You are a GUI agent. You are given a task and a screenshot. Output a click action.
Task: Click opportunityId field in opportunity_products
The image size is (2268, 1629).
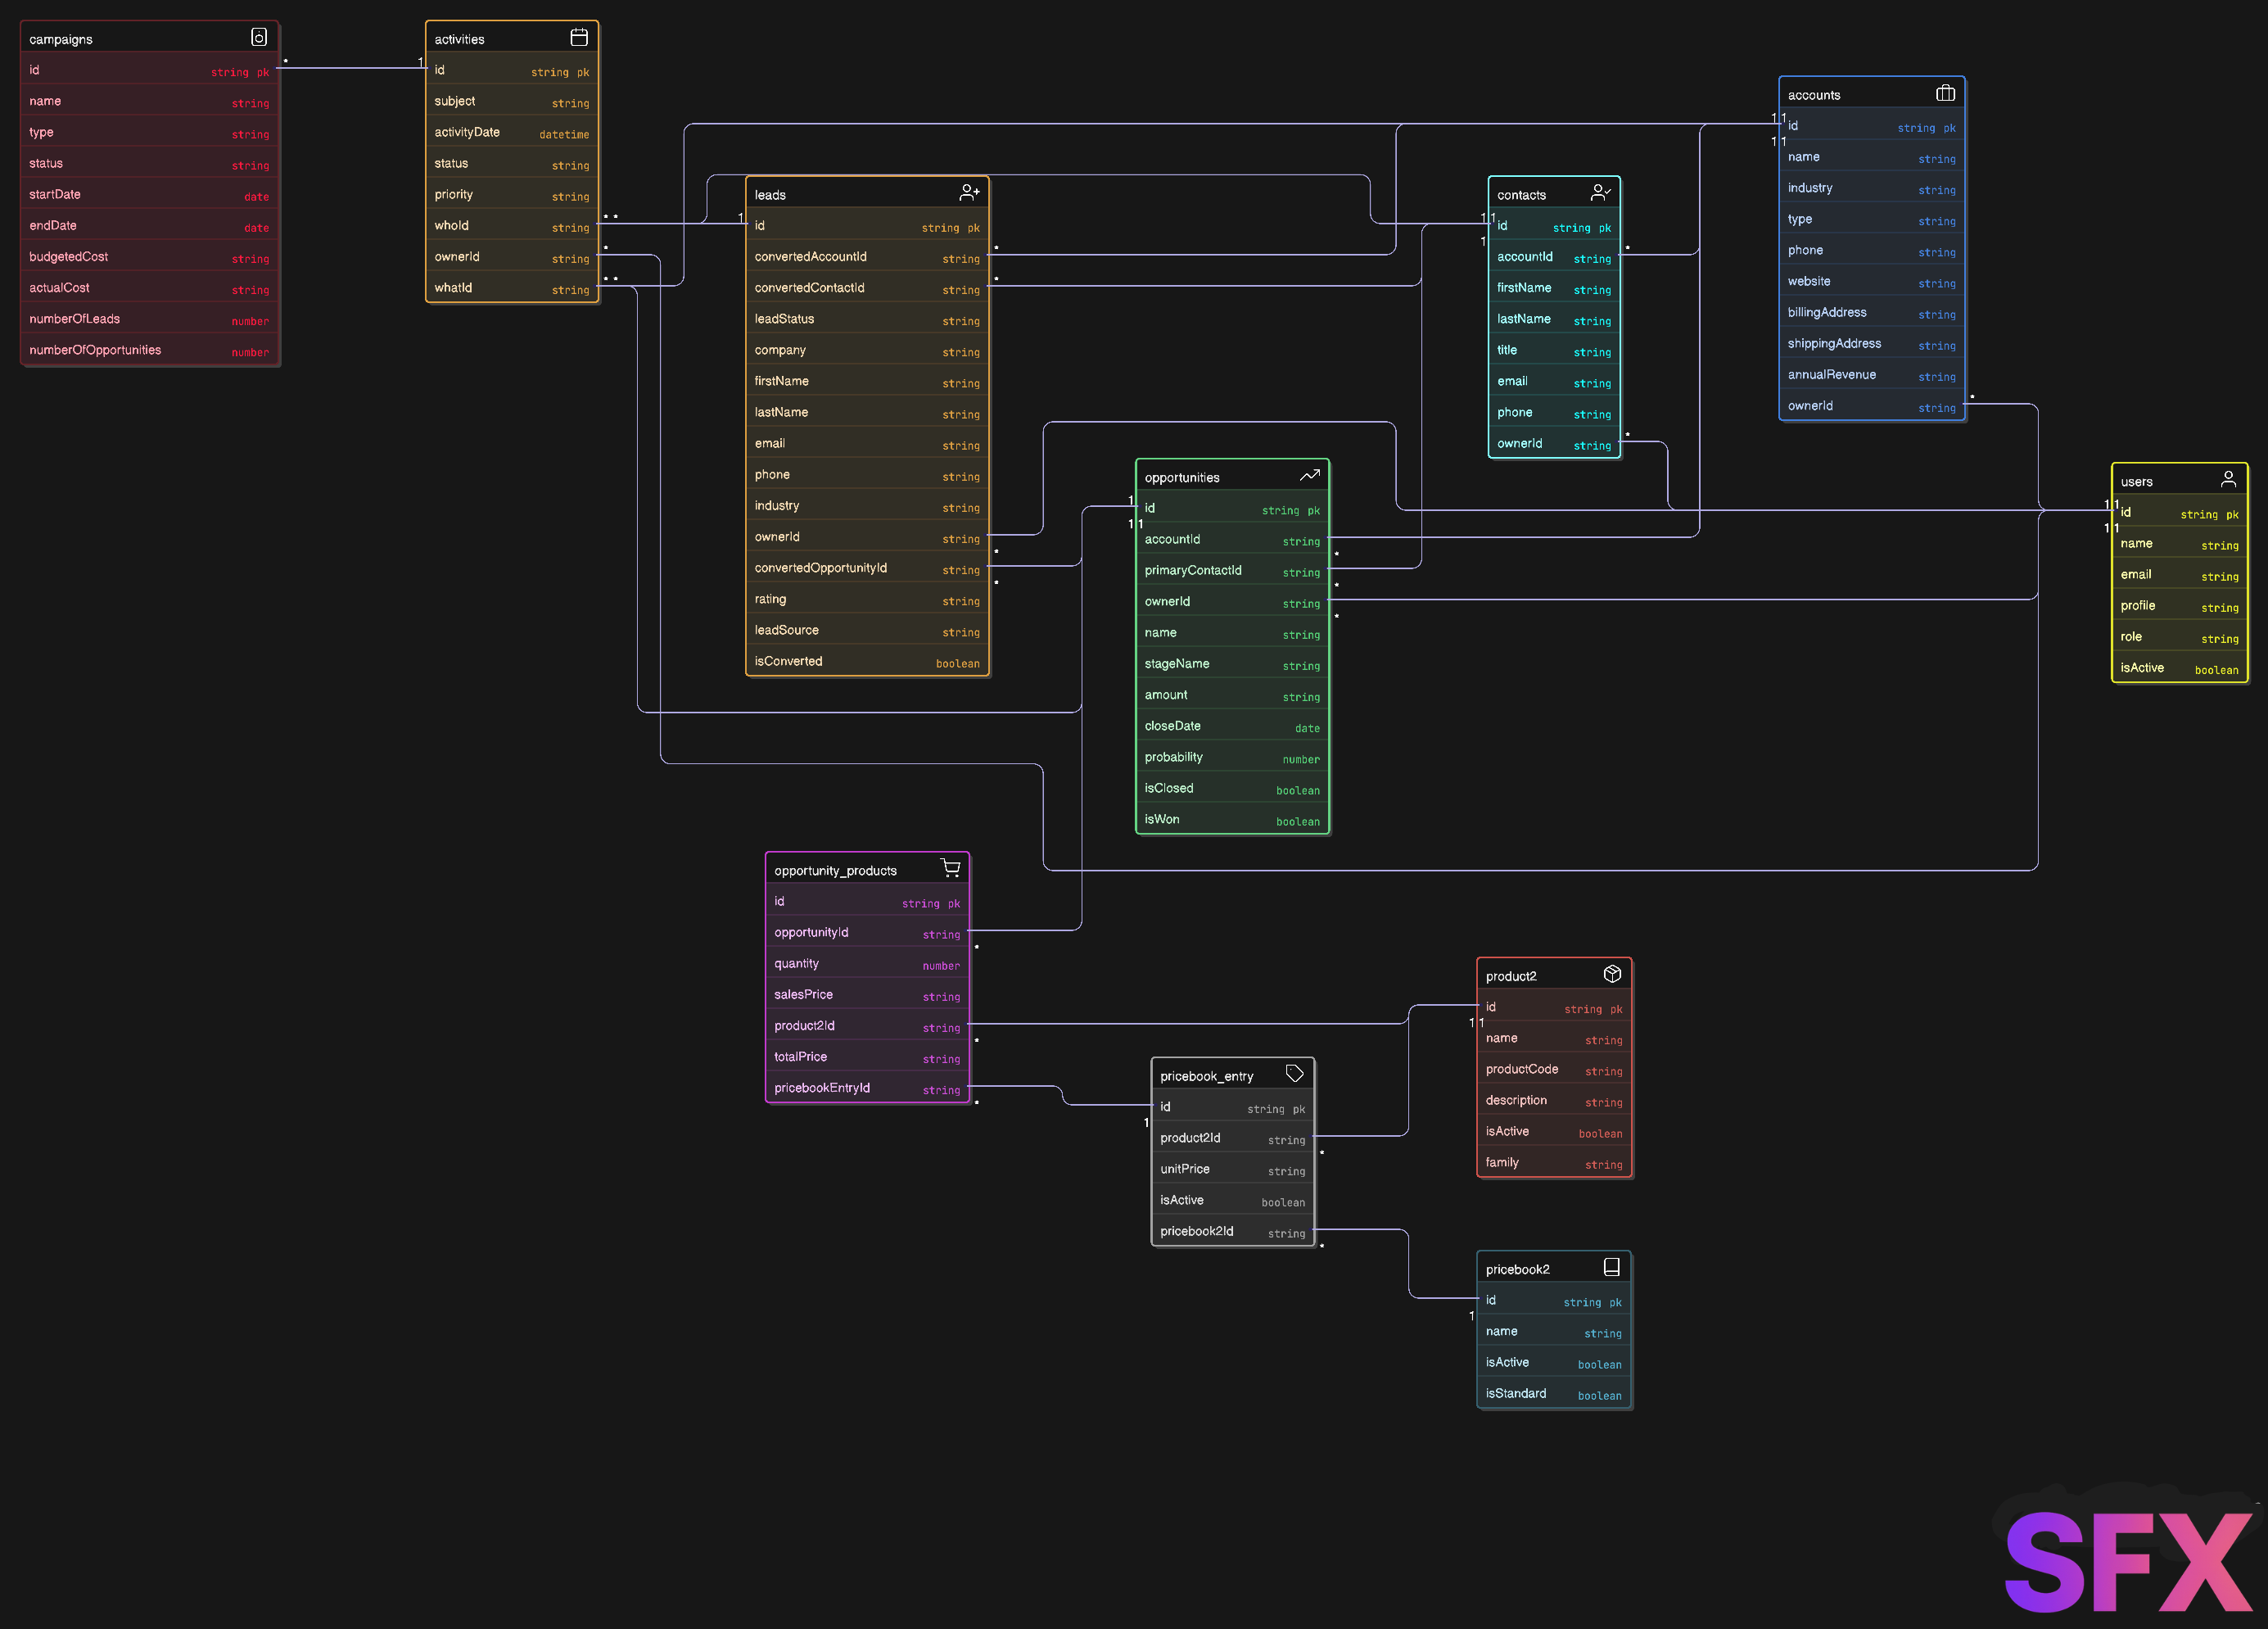[x=867, y=932]
